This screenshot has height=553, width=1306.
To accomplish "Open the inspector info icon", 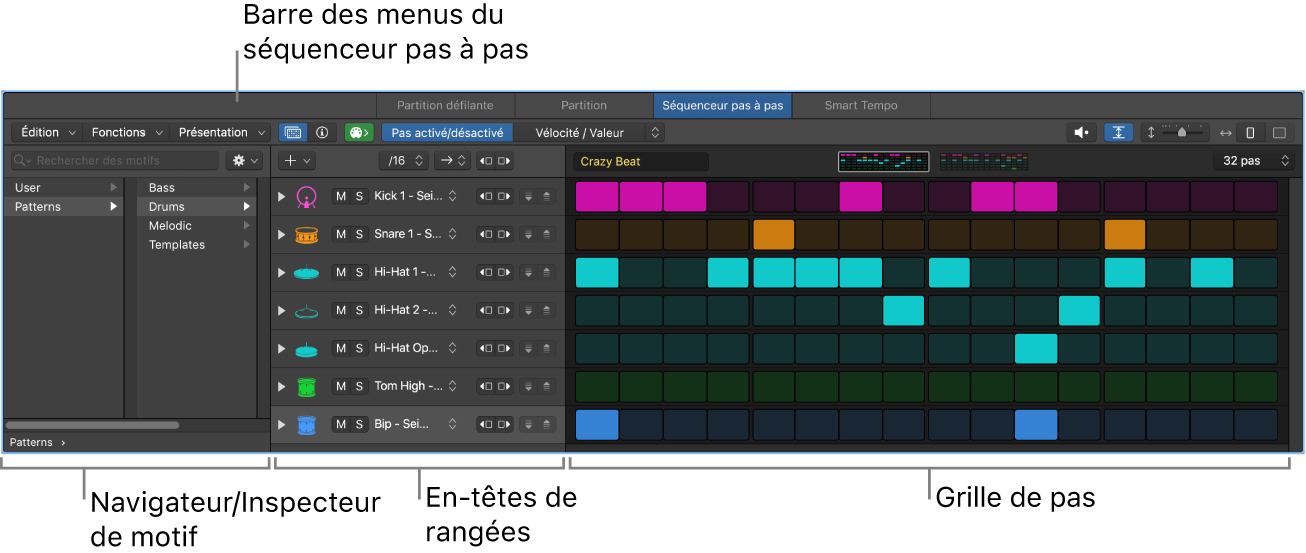I will coord(322,132).
